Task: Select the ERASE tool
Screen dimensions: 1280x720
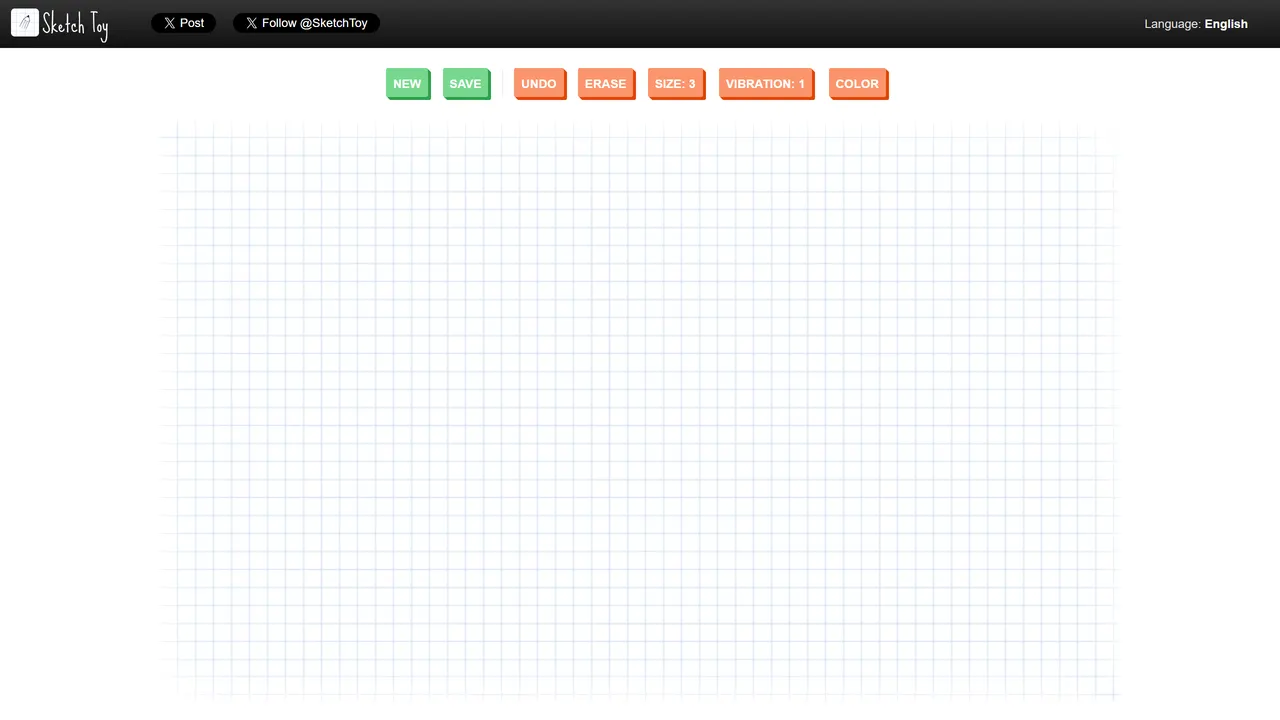Action: click(x=606, y=84)
